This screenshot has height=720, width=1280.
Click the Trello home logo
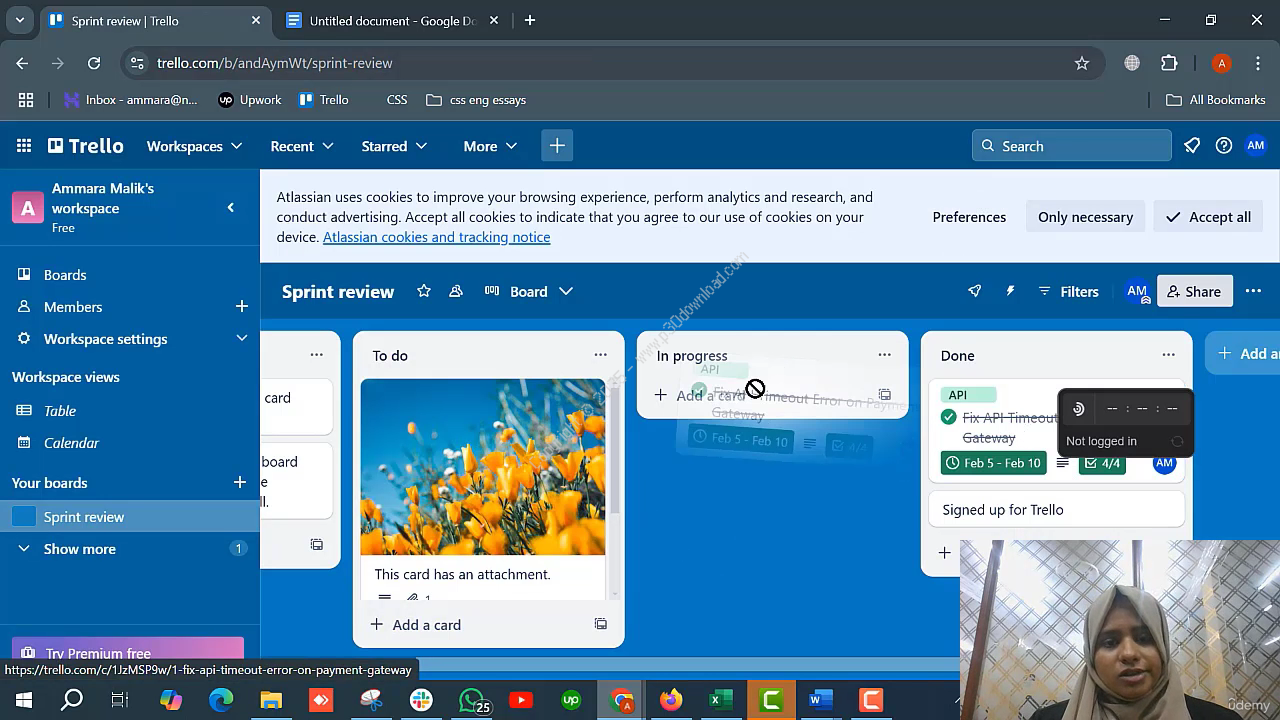click(86, 146)
